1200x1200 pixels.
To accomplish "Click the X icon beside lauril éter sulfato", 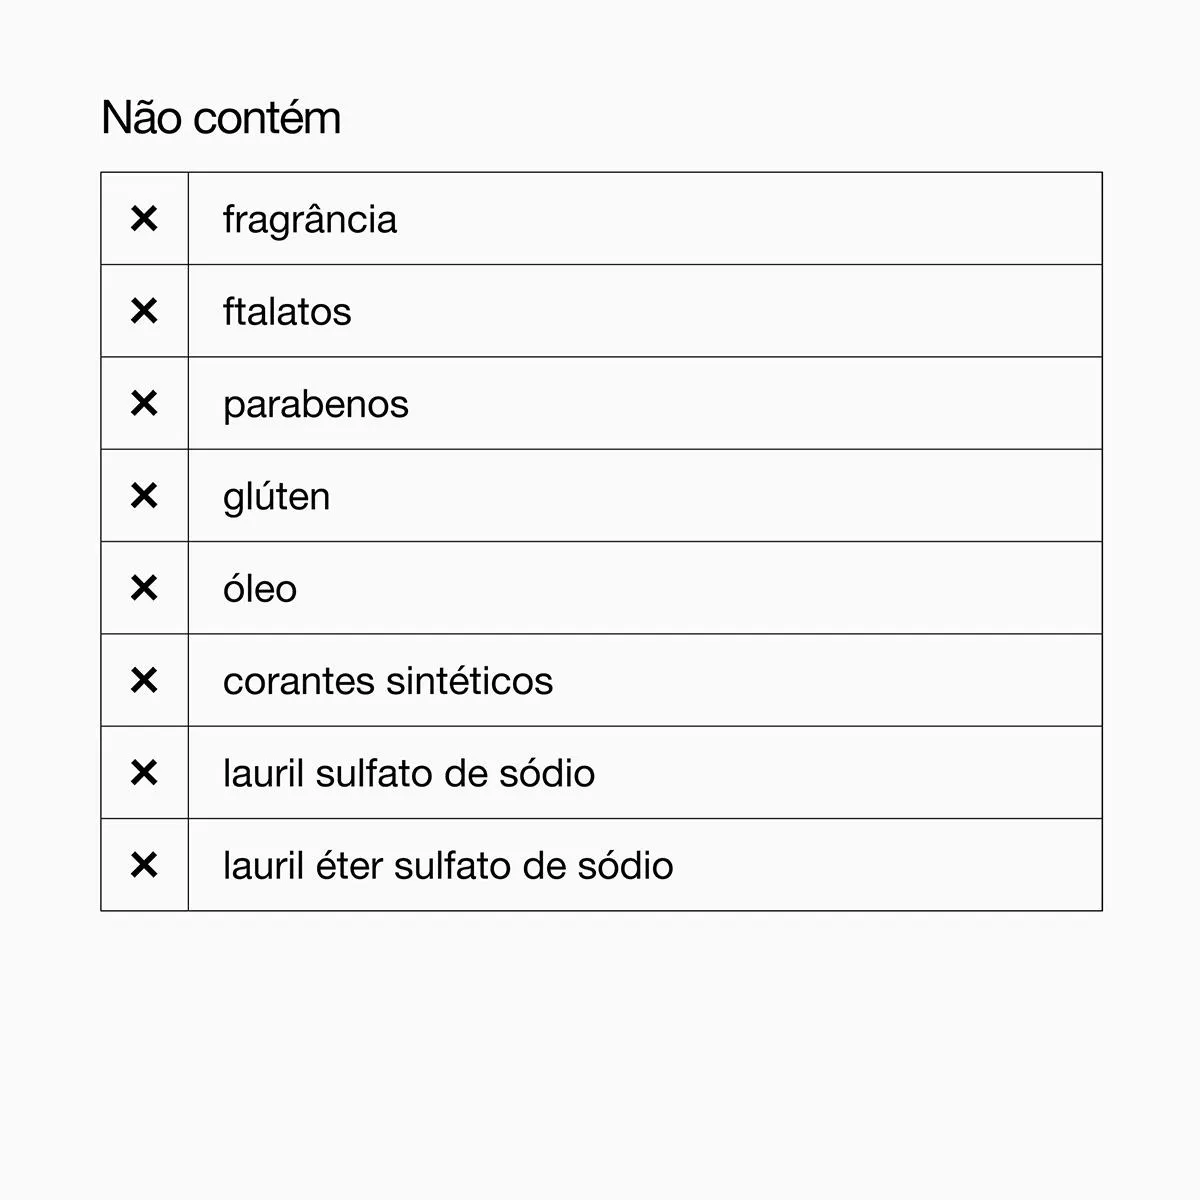I will [x=144, y=865].
